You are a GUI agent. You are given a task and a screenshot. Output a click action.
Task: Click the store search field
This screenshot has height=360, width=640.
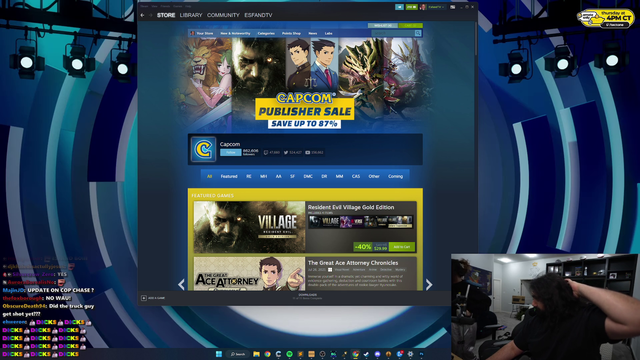coord(393,33)
